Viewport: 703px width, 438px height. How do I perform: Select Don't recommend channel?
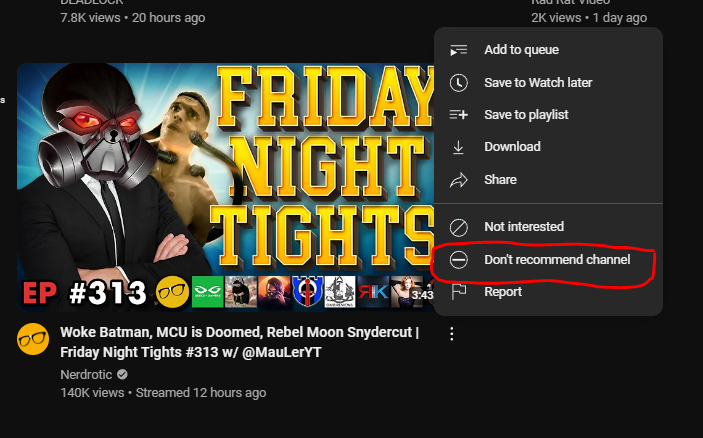pos(548,260)
